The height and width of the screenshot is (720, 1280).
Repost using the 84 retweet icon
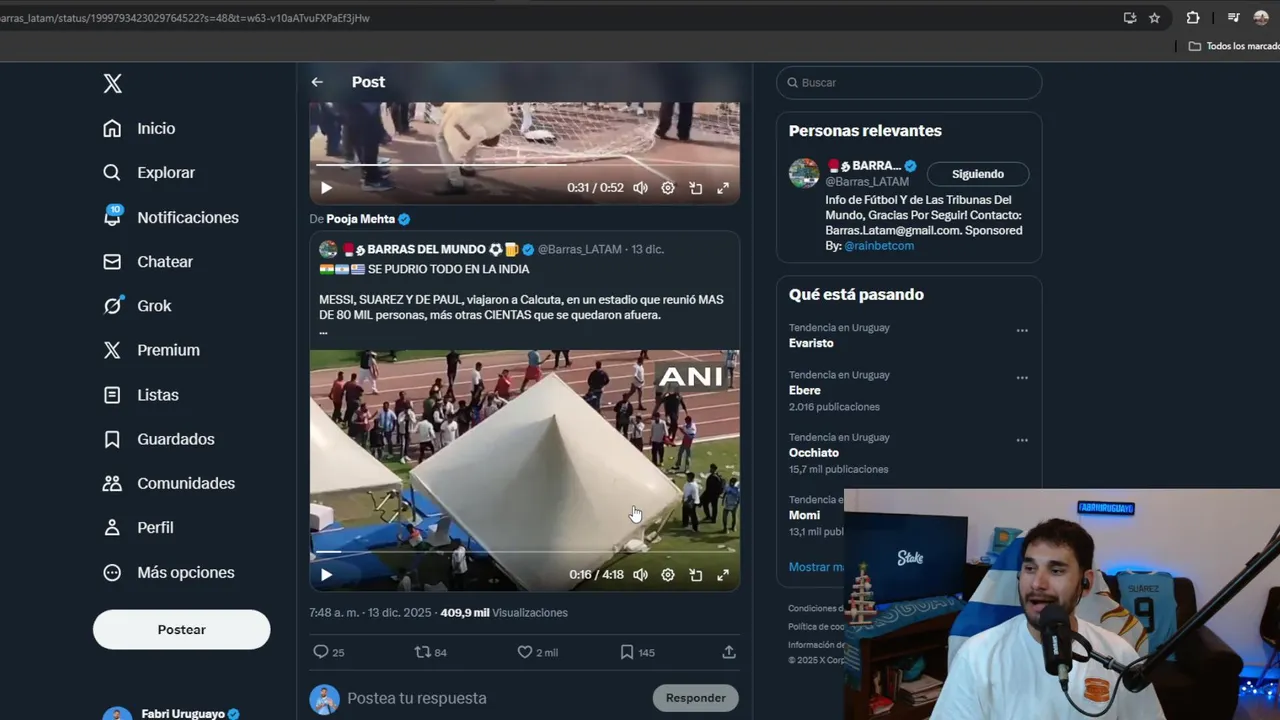click(431, 652)
